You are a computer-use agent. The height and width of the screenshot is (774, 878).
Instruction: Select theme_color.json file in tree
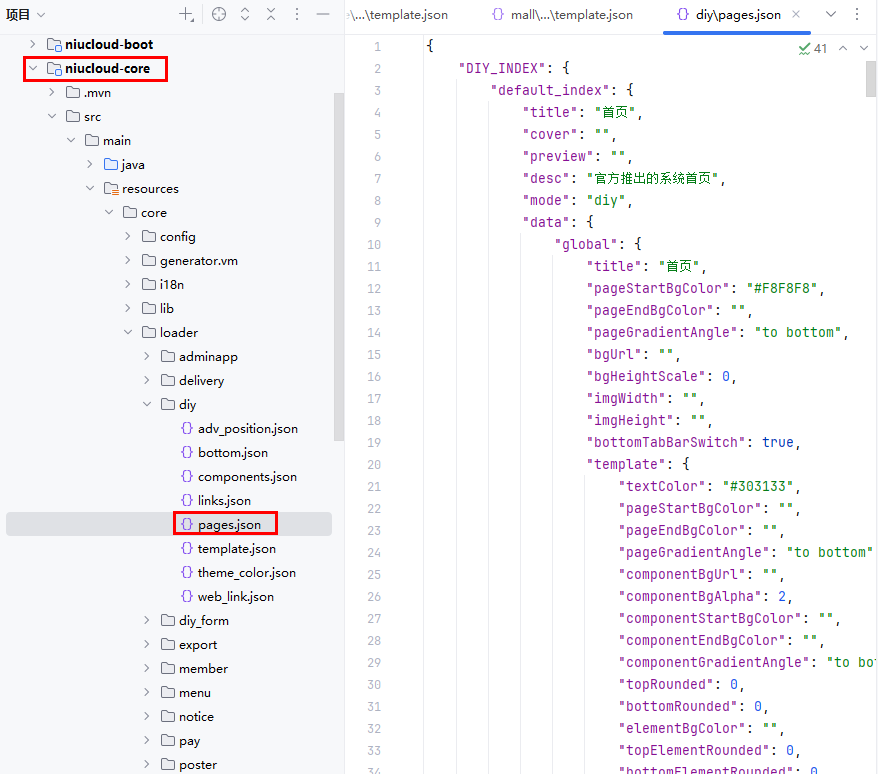coord(246,573)
